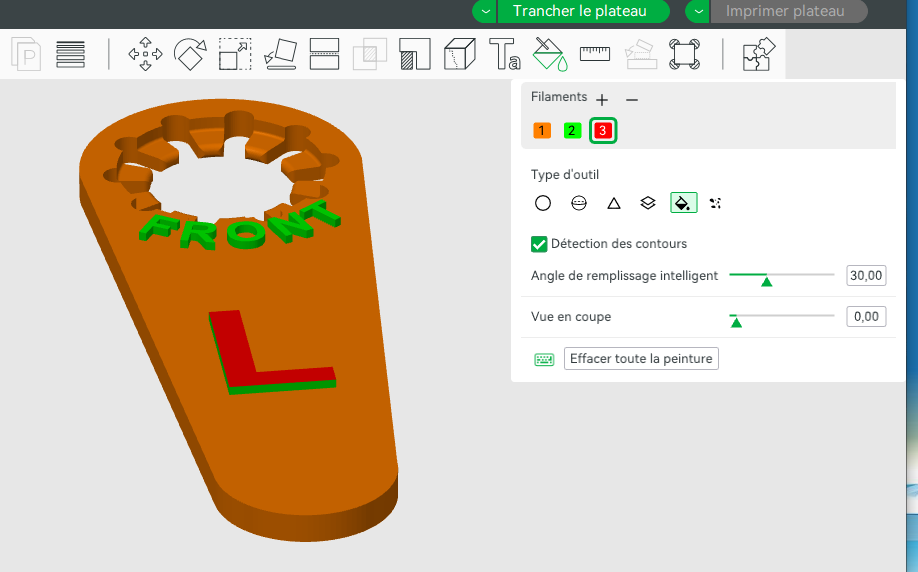The height and width of the screenshot is (572, 918).
Task: Open the Assembly view puzzle icon
Action: click(759, 54)
